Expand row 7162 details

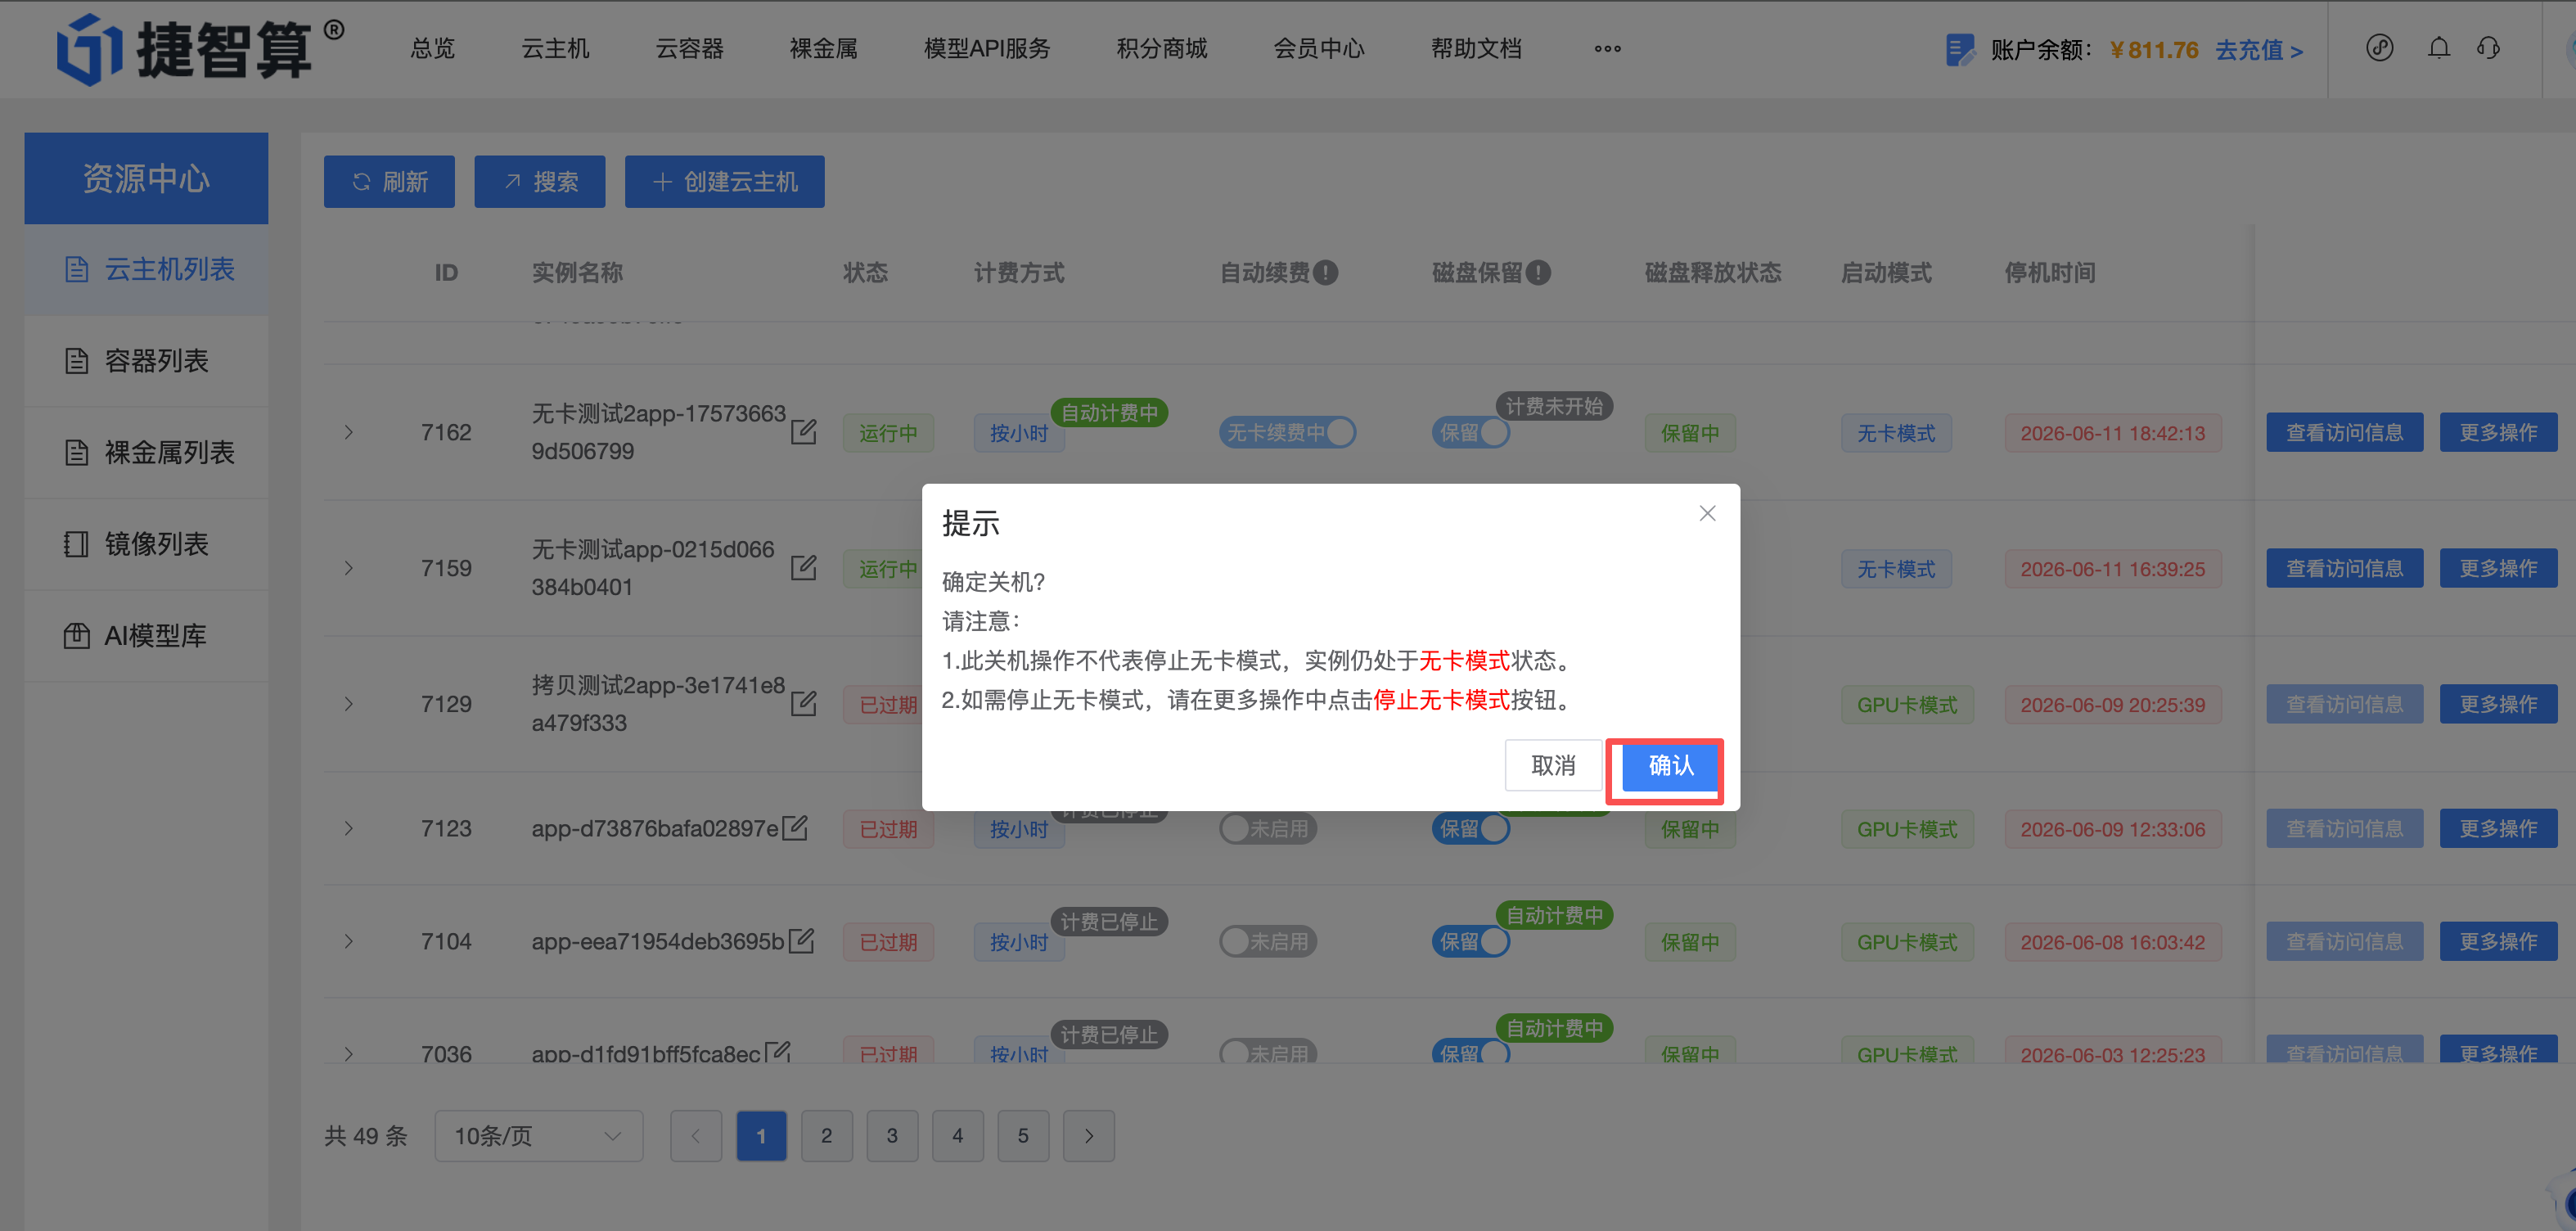(x=349, y=432)
